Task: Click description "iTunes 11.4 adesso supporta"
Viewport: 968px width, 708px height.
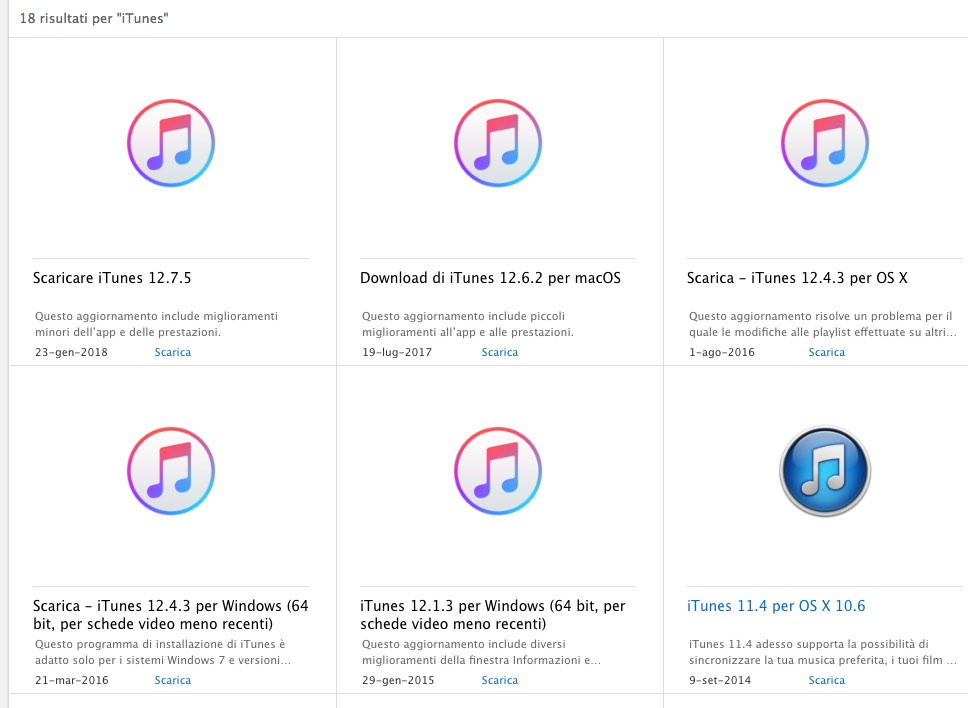Action: [x=822, y=652]
